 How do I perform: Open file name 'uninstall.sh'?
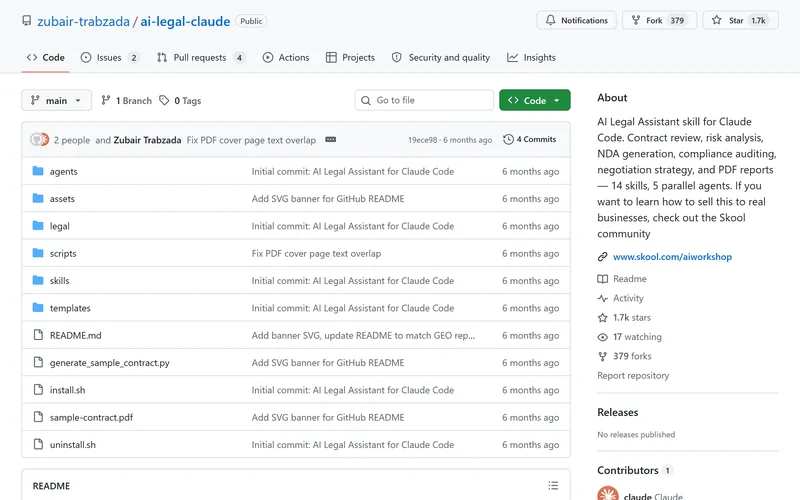click(x=72, y=444)
